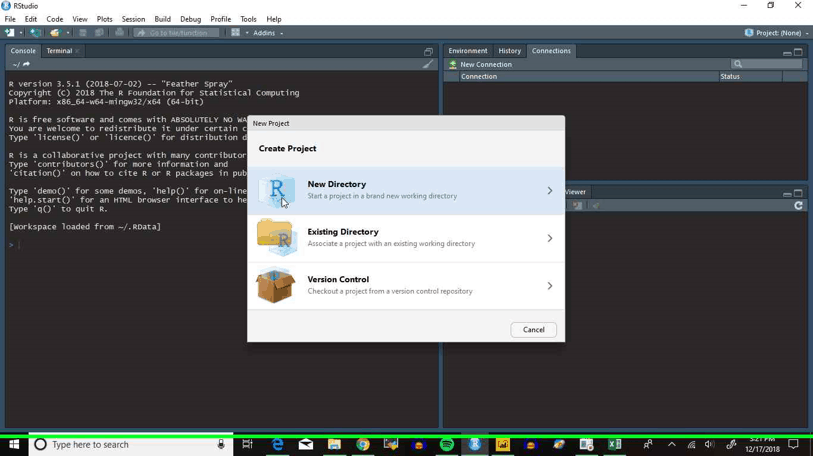The image size is (815, 456).
Task: Expand the recent files dropdown arrow
Action: coord(68,33)
